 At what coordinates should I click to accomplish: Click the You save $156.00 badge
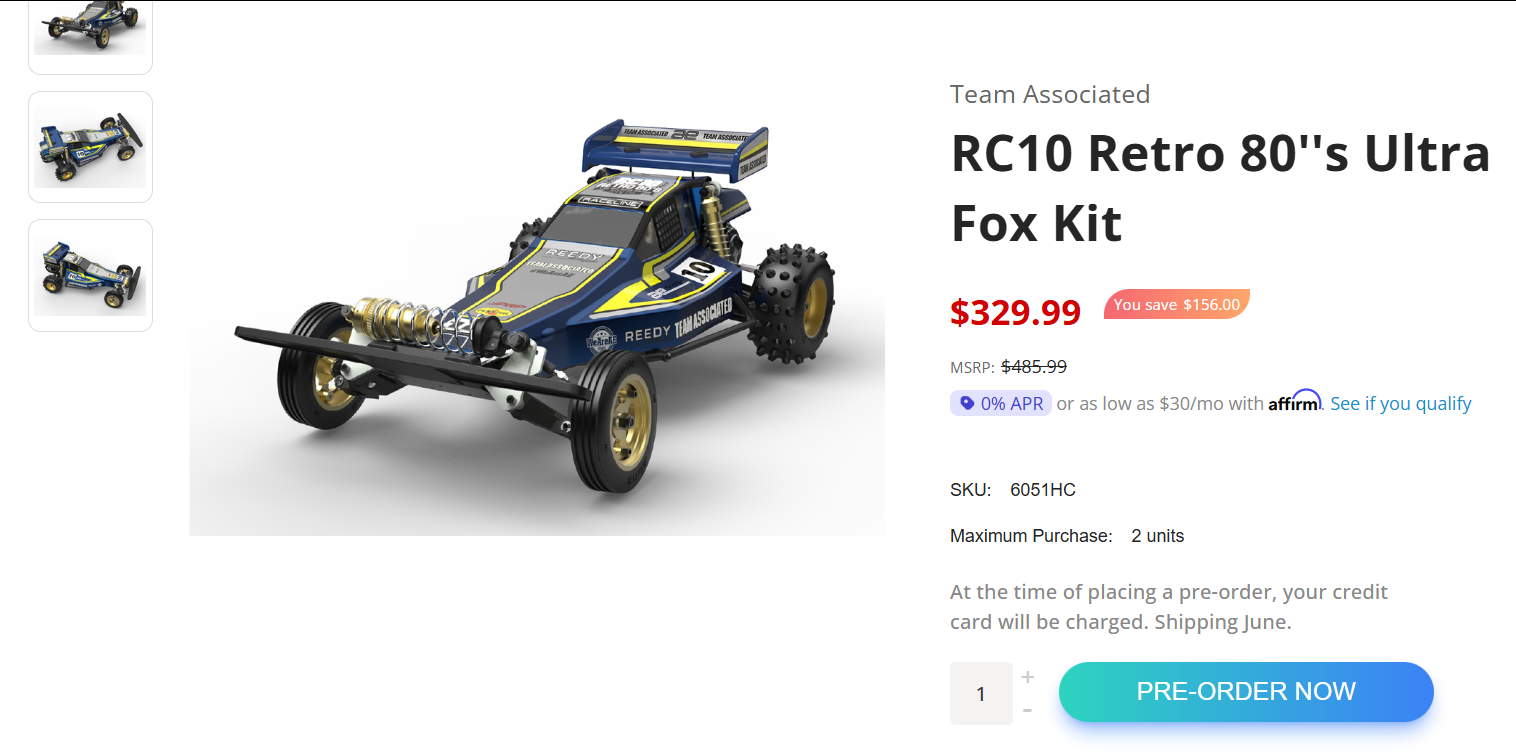1177,304
